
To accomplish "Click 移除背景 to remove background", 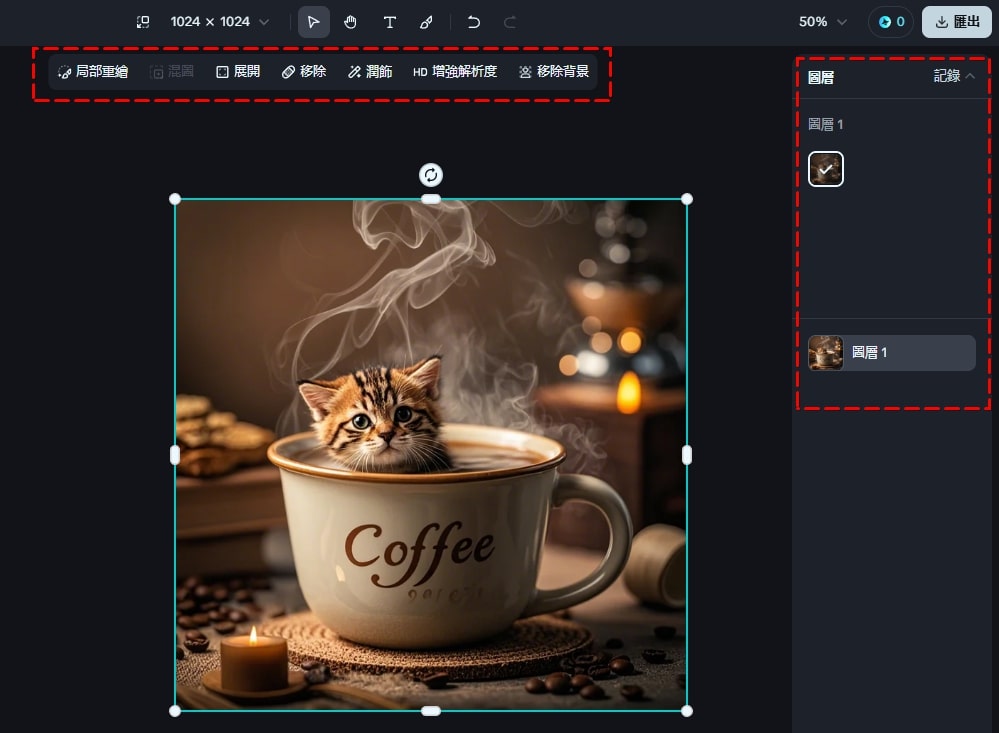I will pyautogui.click(x=554, y=72).
